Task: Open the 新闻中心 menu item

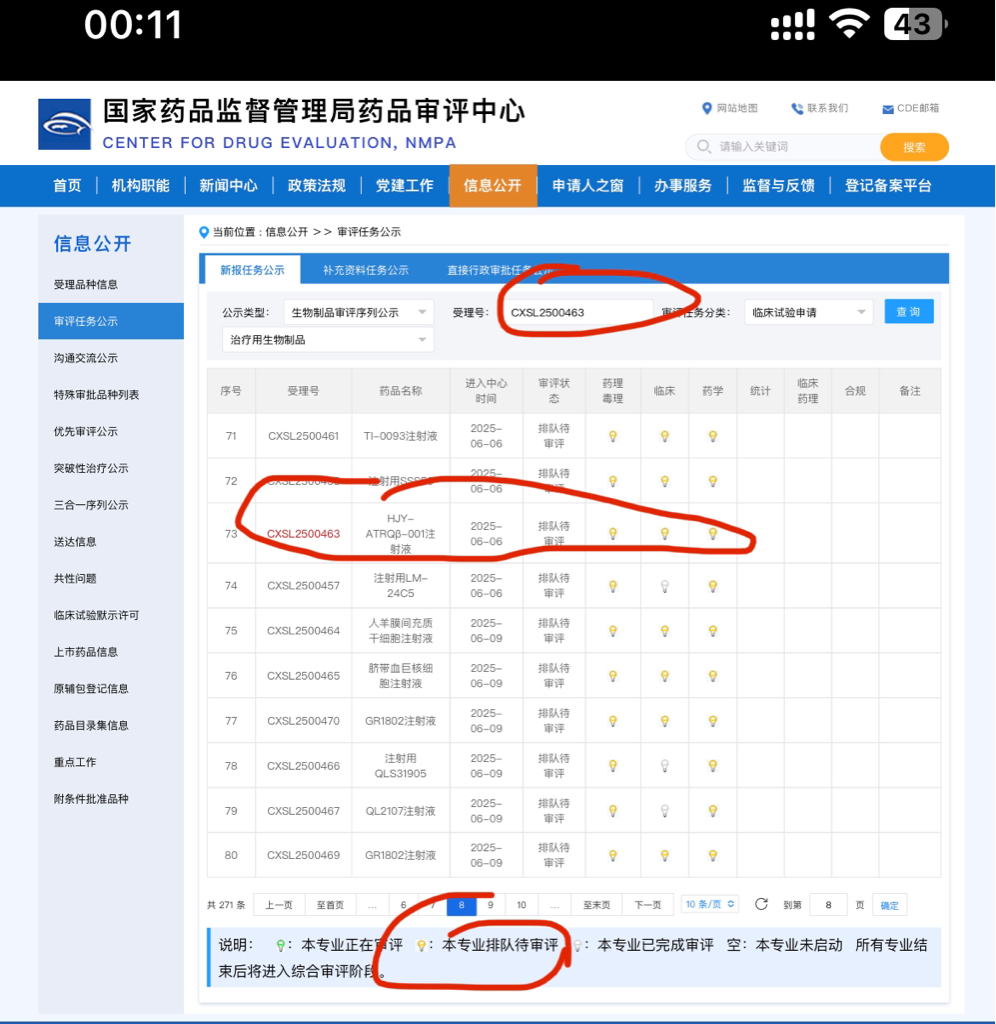Action: point(229,186)
